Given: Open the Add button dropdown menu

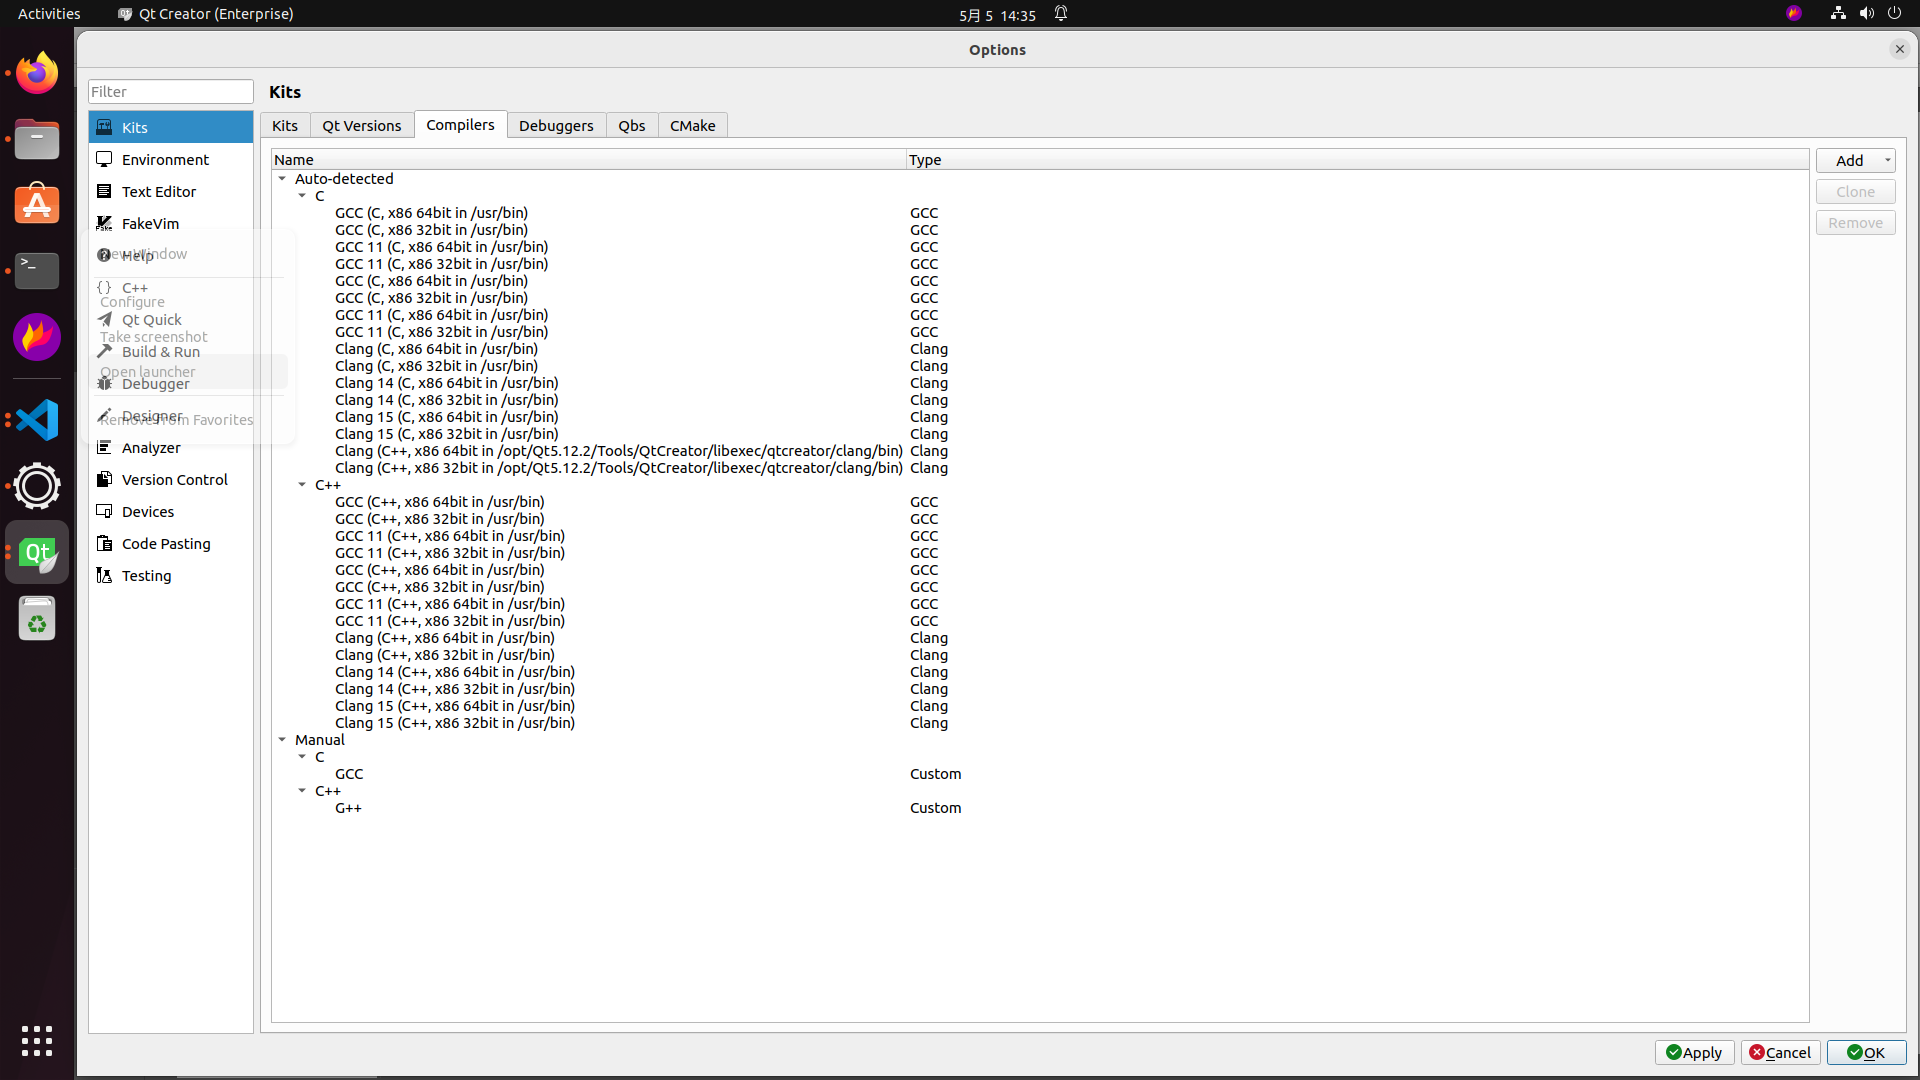Looking at the screenshot, I should coord(1886,160).
